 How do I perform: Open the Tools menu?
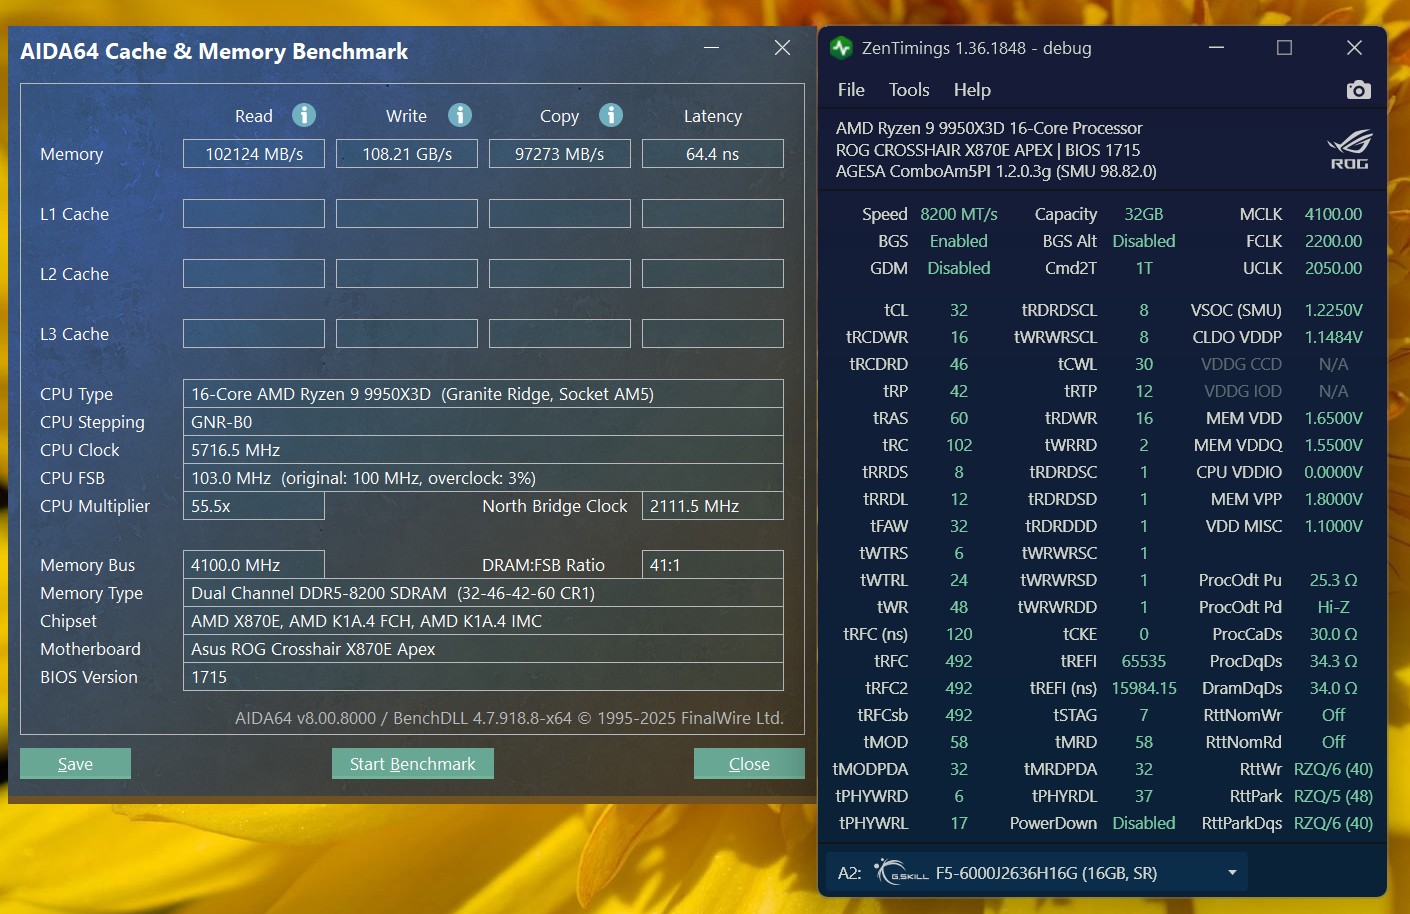coord(909,90)
